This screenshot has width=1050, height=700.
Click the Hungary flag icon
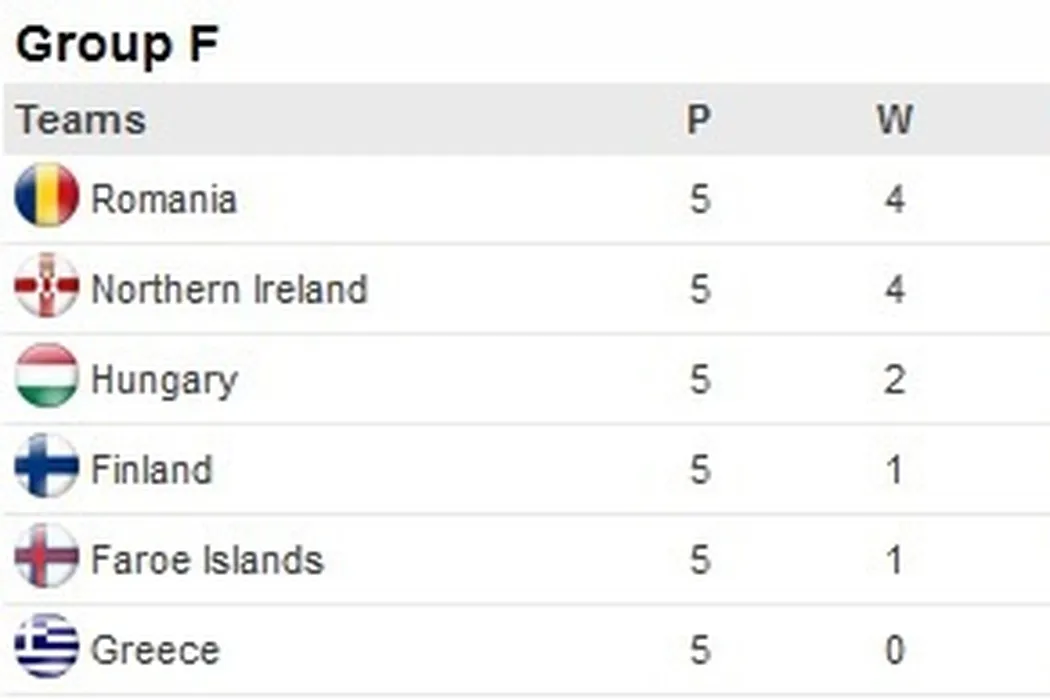pos(46,376)
